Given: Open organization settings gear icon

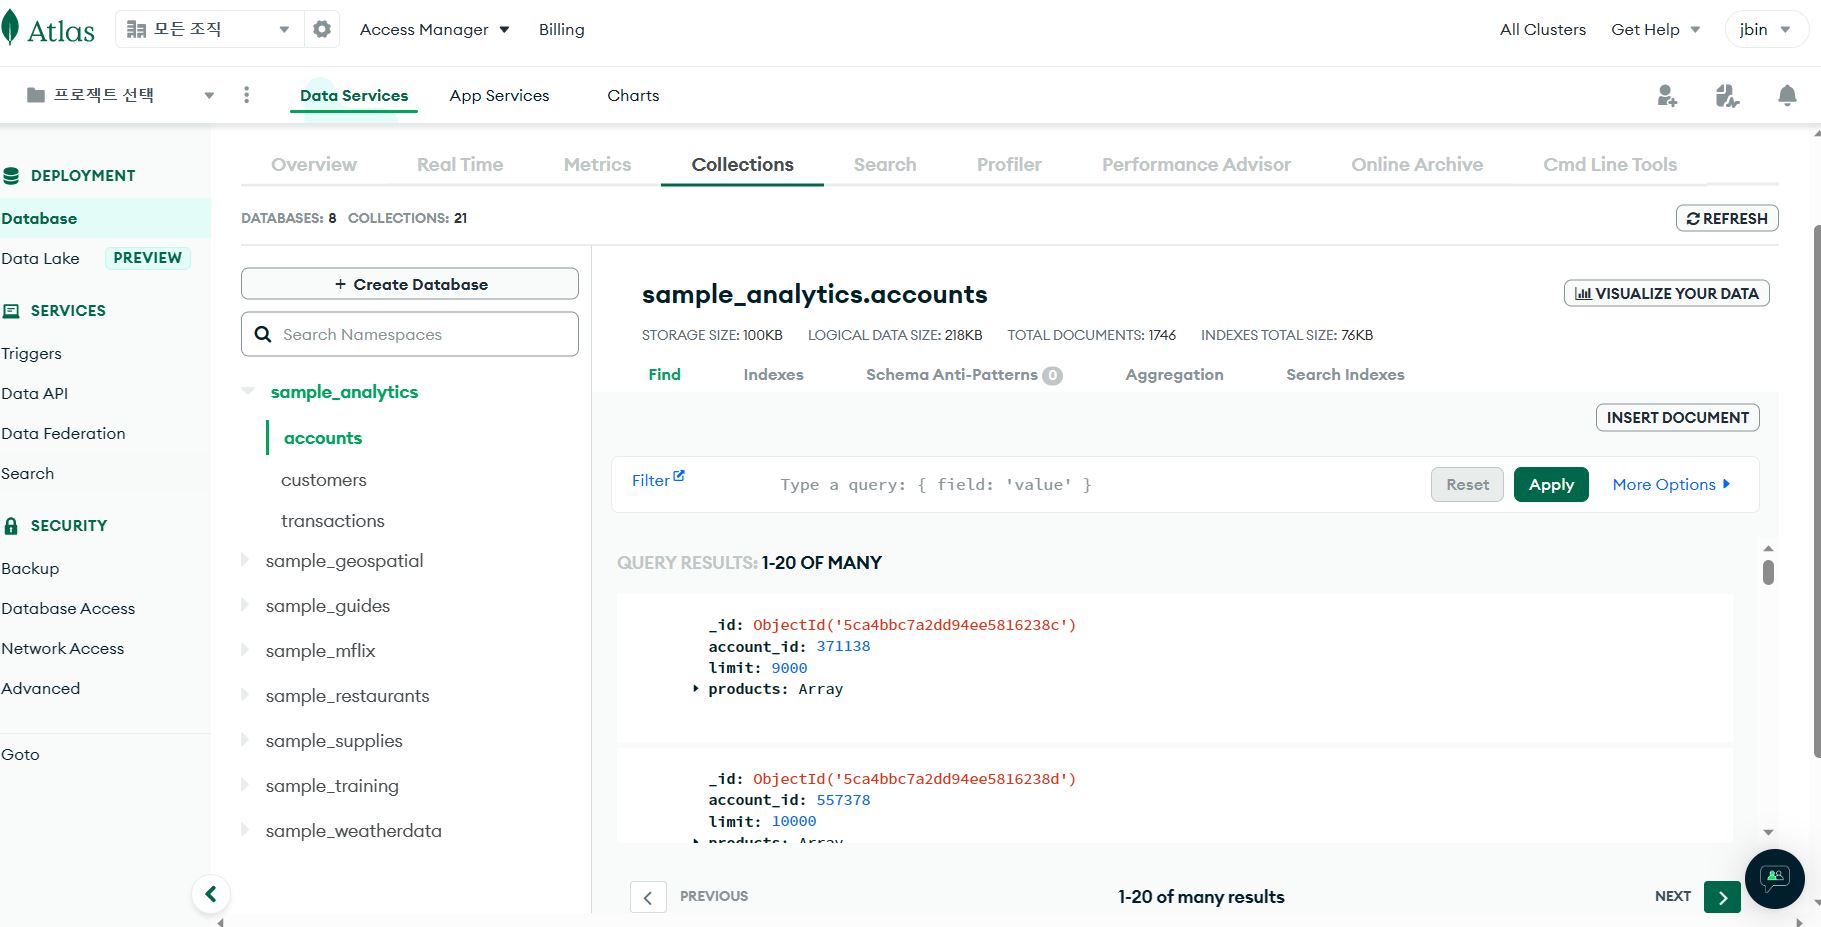Looking at the screenshot, I should [321, 29].
